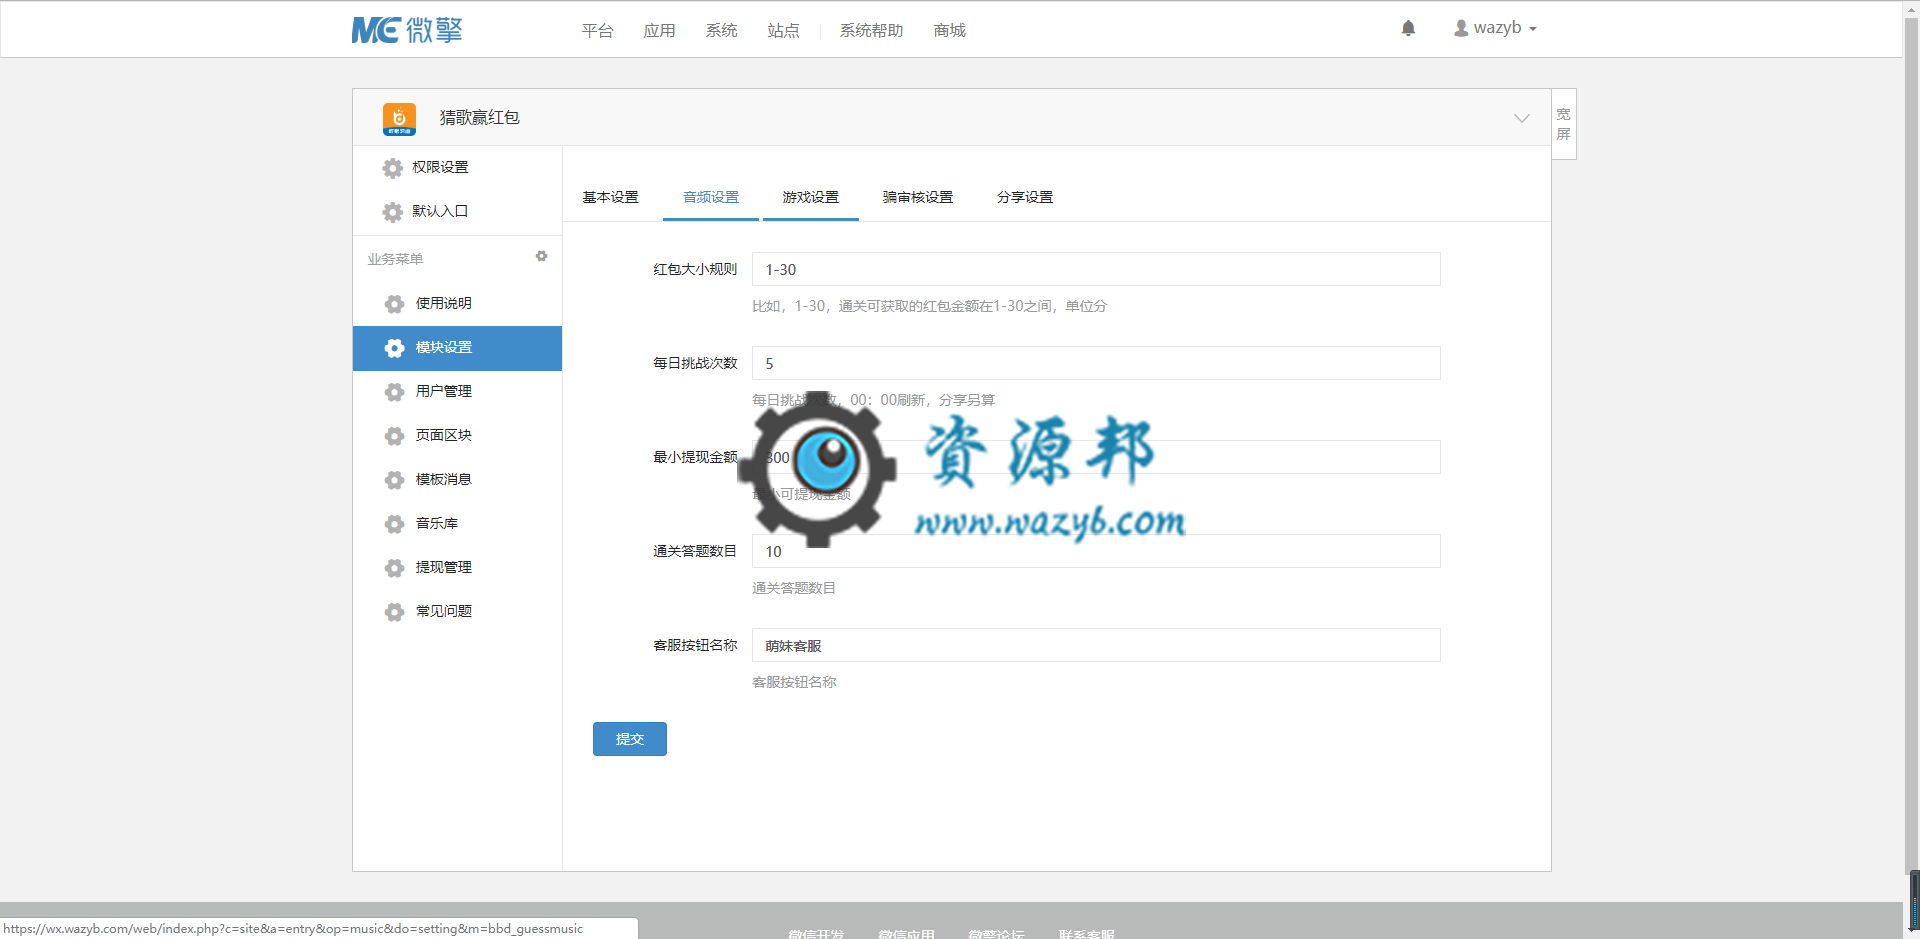1920x939 pixels.
Task: Click the MC 微擎 logo
Action: coord(407,30)
